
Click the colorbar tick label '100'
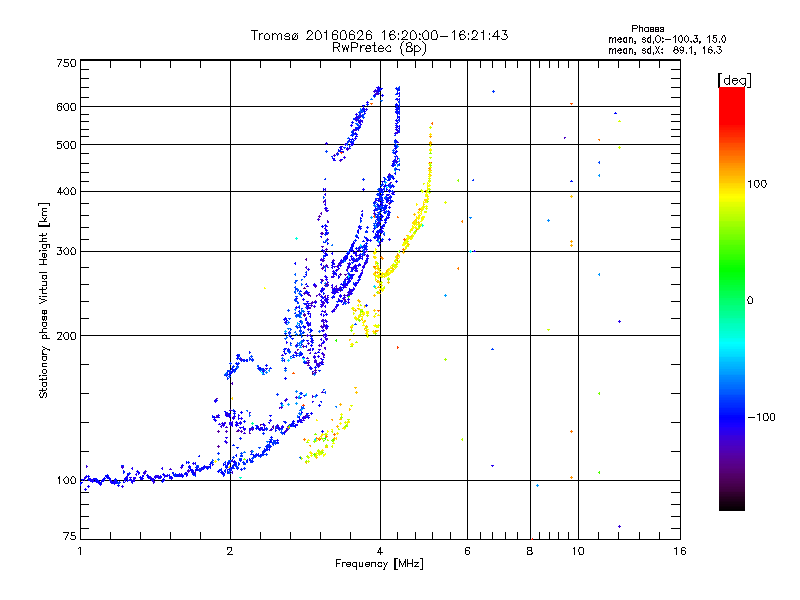click(x=757, y=184)
